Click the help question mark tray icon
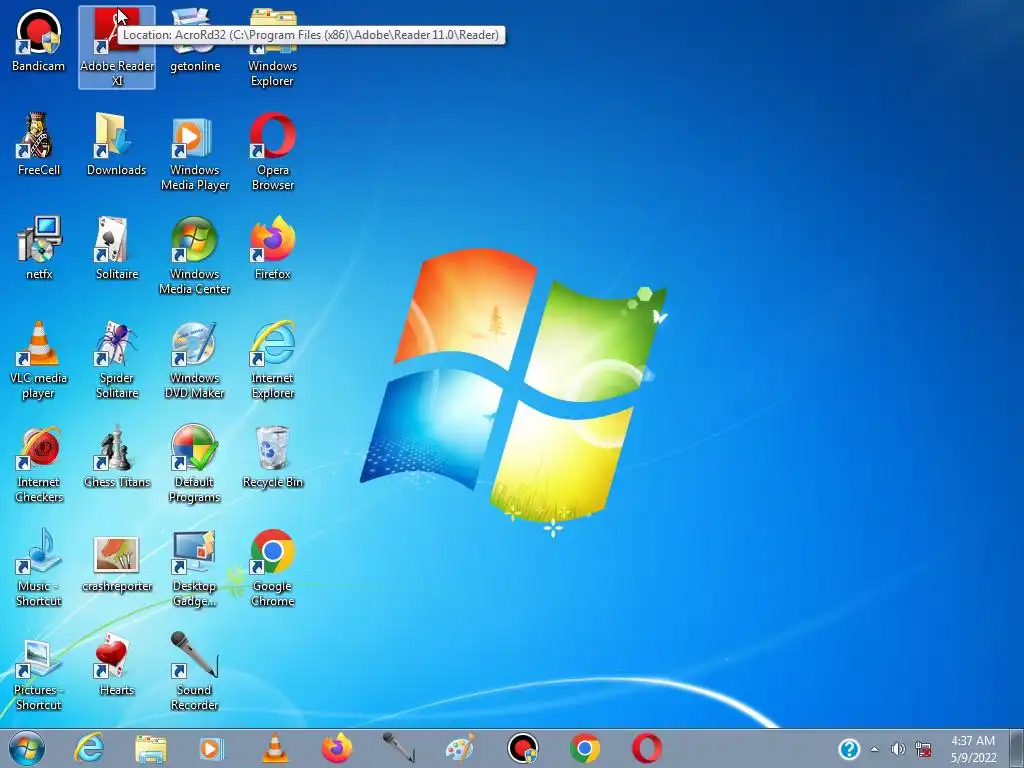The image size is (1024, 768). pyautogui.click(x=849, y=749)
